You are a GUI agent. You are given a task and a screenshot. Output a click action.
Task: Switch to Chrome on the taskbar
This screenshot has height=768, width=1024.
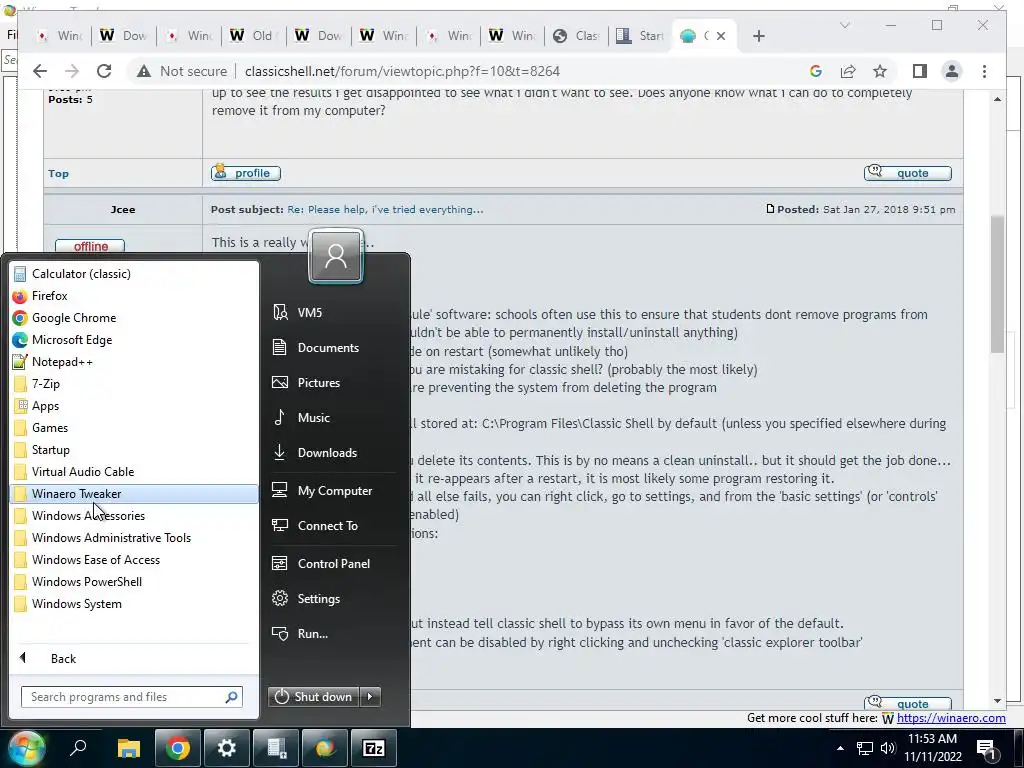[x=178, y=748]
